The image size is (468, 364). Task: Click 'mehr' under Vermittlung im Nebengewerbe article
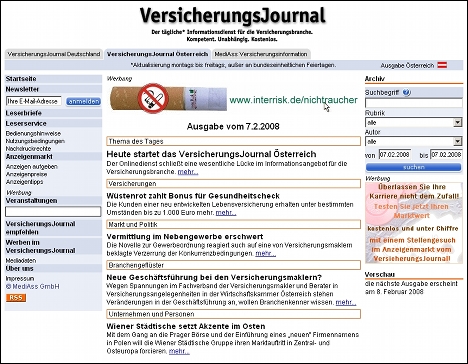pos(266,254)
